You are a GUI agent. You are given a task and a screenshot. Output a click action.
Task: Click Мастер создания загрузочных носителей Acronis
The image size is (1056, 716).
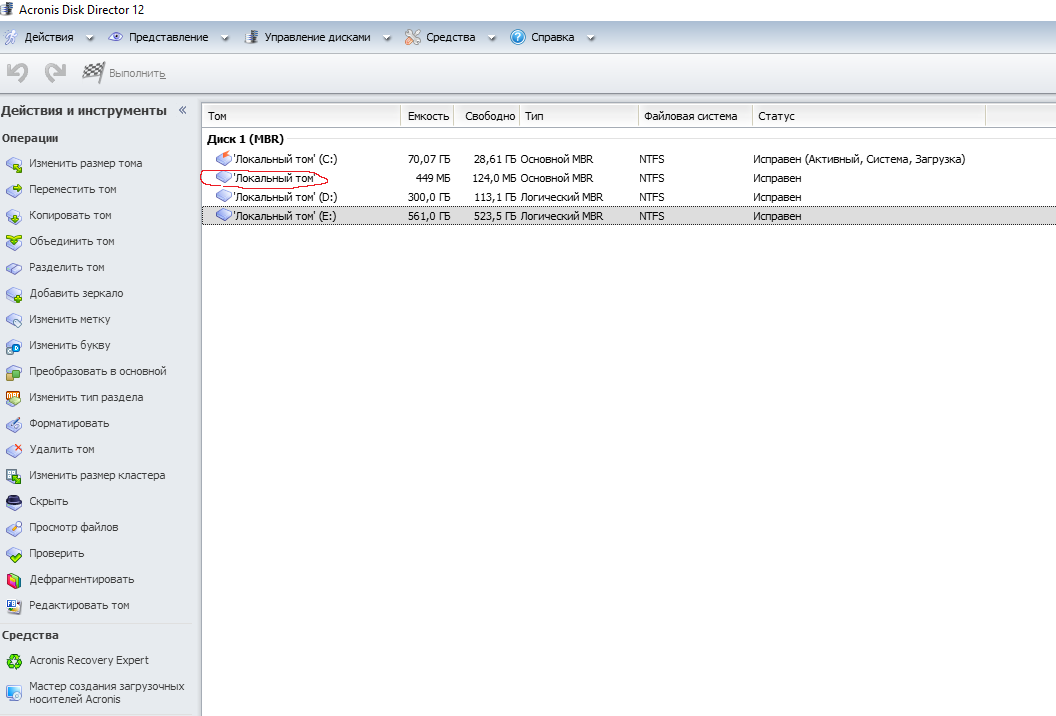tap(106, 692)
